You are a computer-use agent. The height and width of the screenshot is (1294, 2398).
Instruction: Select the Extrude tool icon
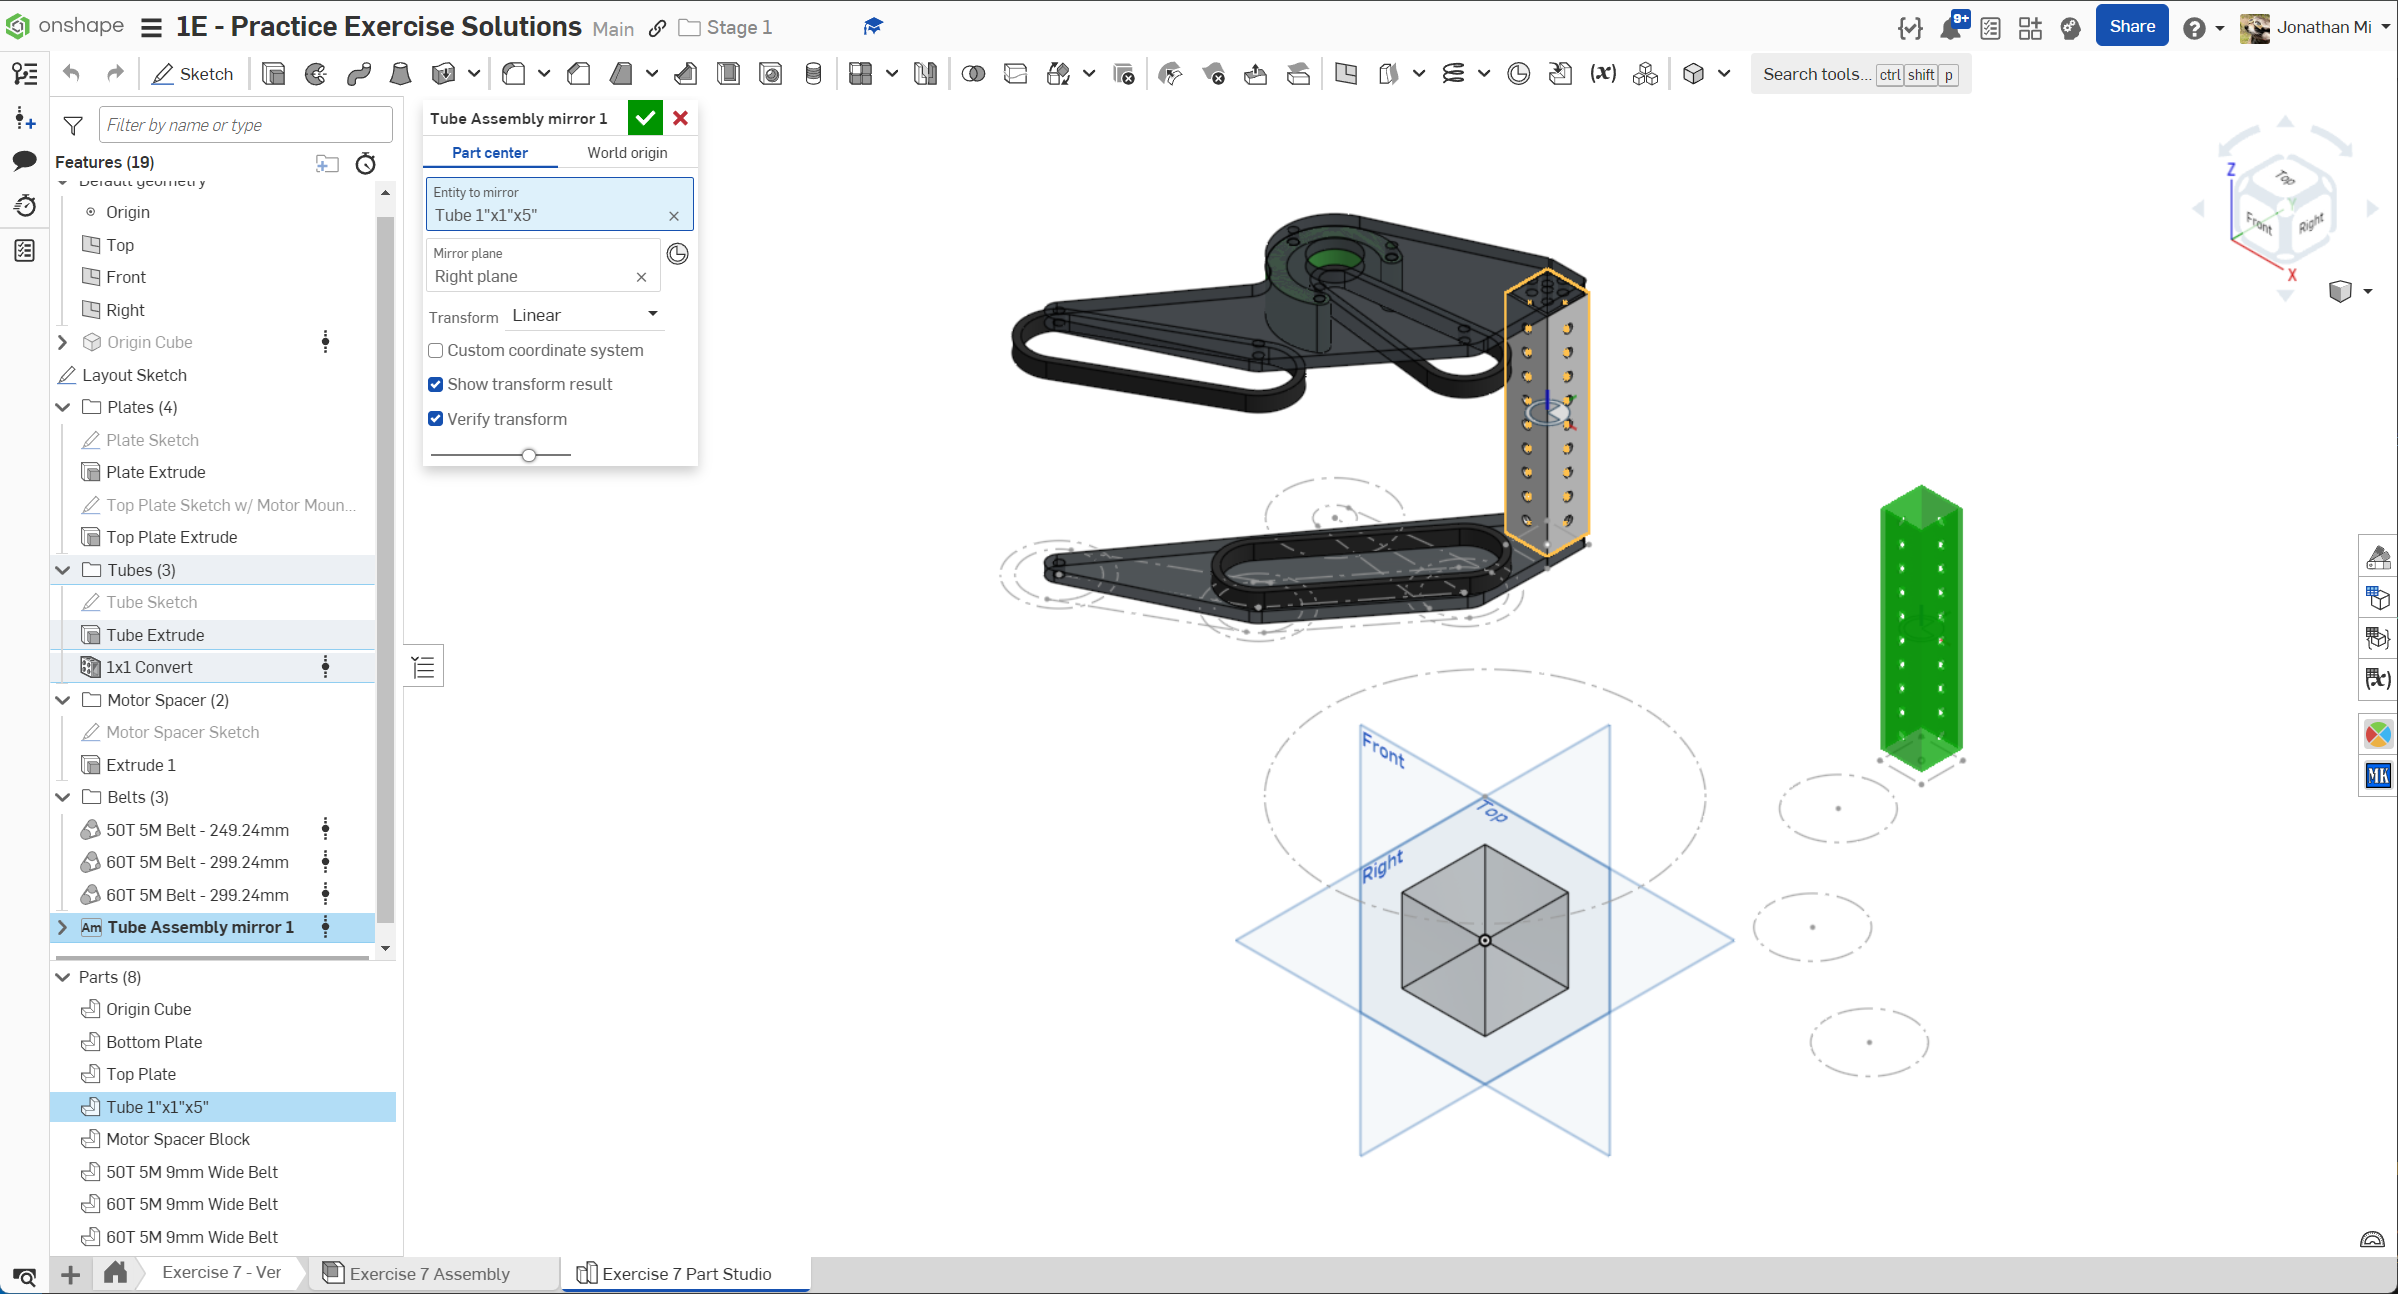coord(273,74)
